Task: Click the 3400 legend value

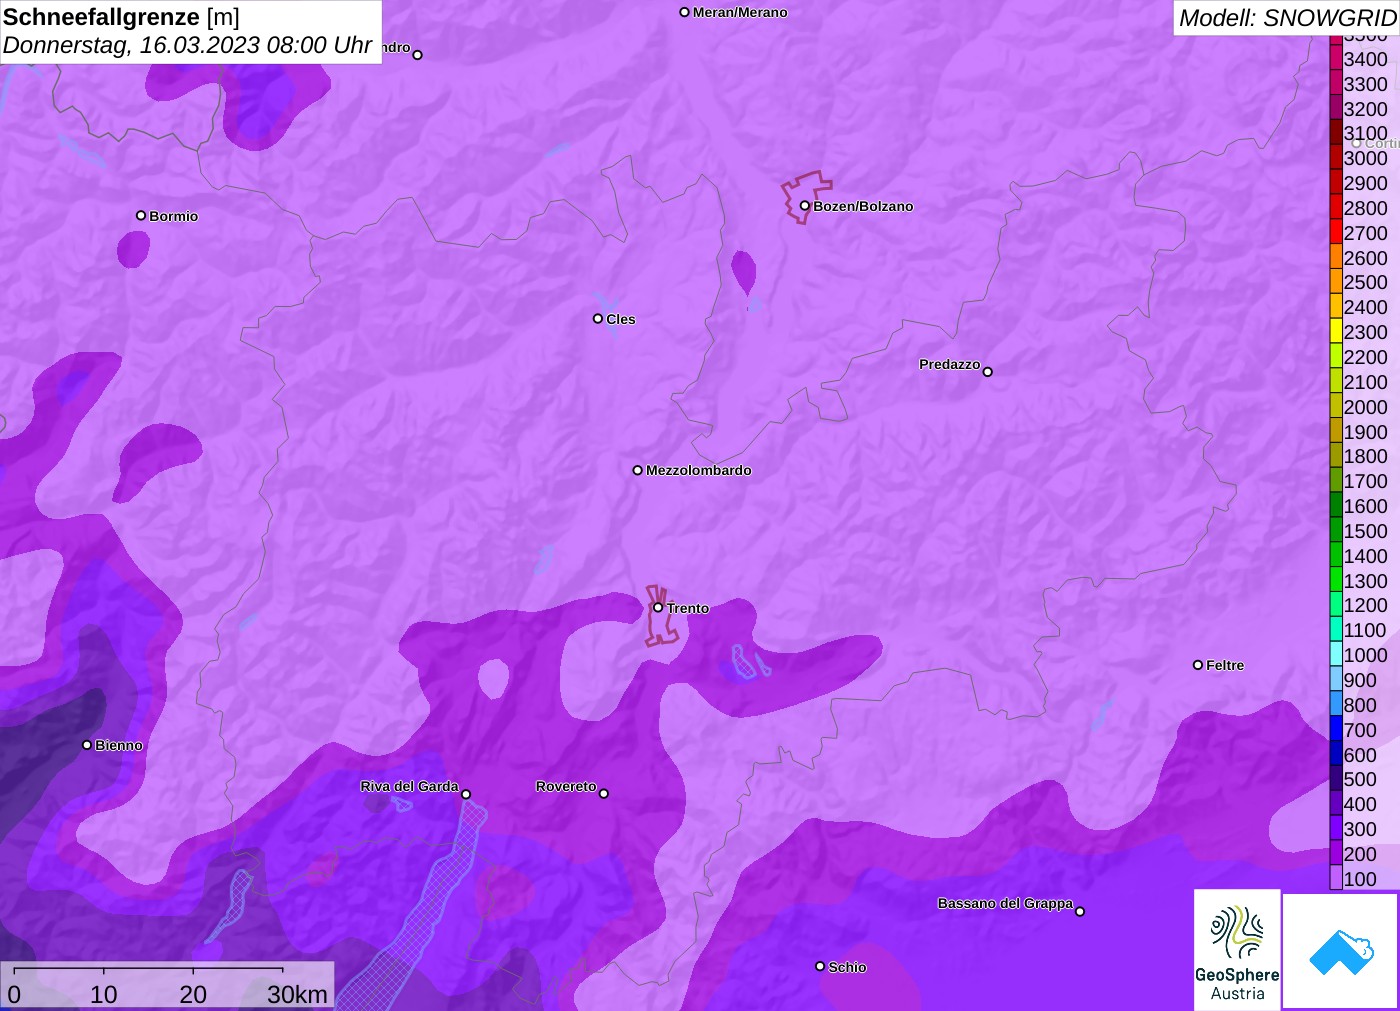Action: click(1365, 59)
